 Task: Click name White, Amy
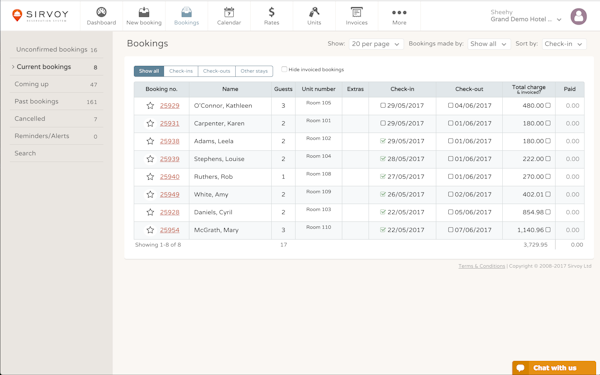coord(211,194)
